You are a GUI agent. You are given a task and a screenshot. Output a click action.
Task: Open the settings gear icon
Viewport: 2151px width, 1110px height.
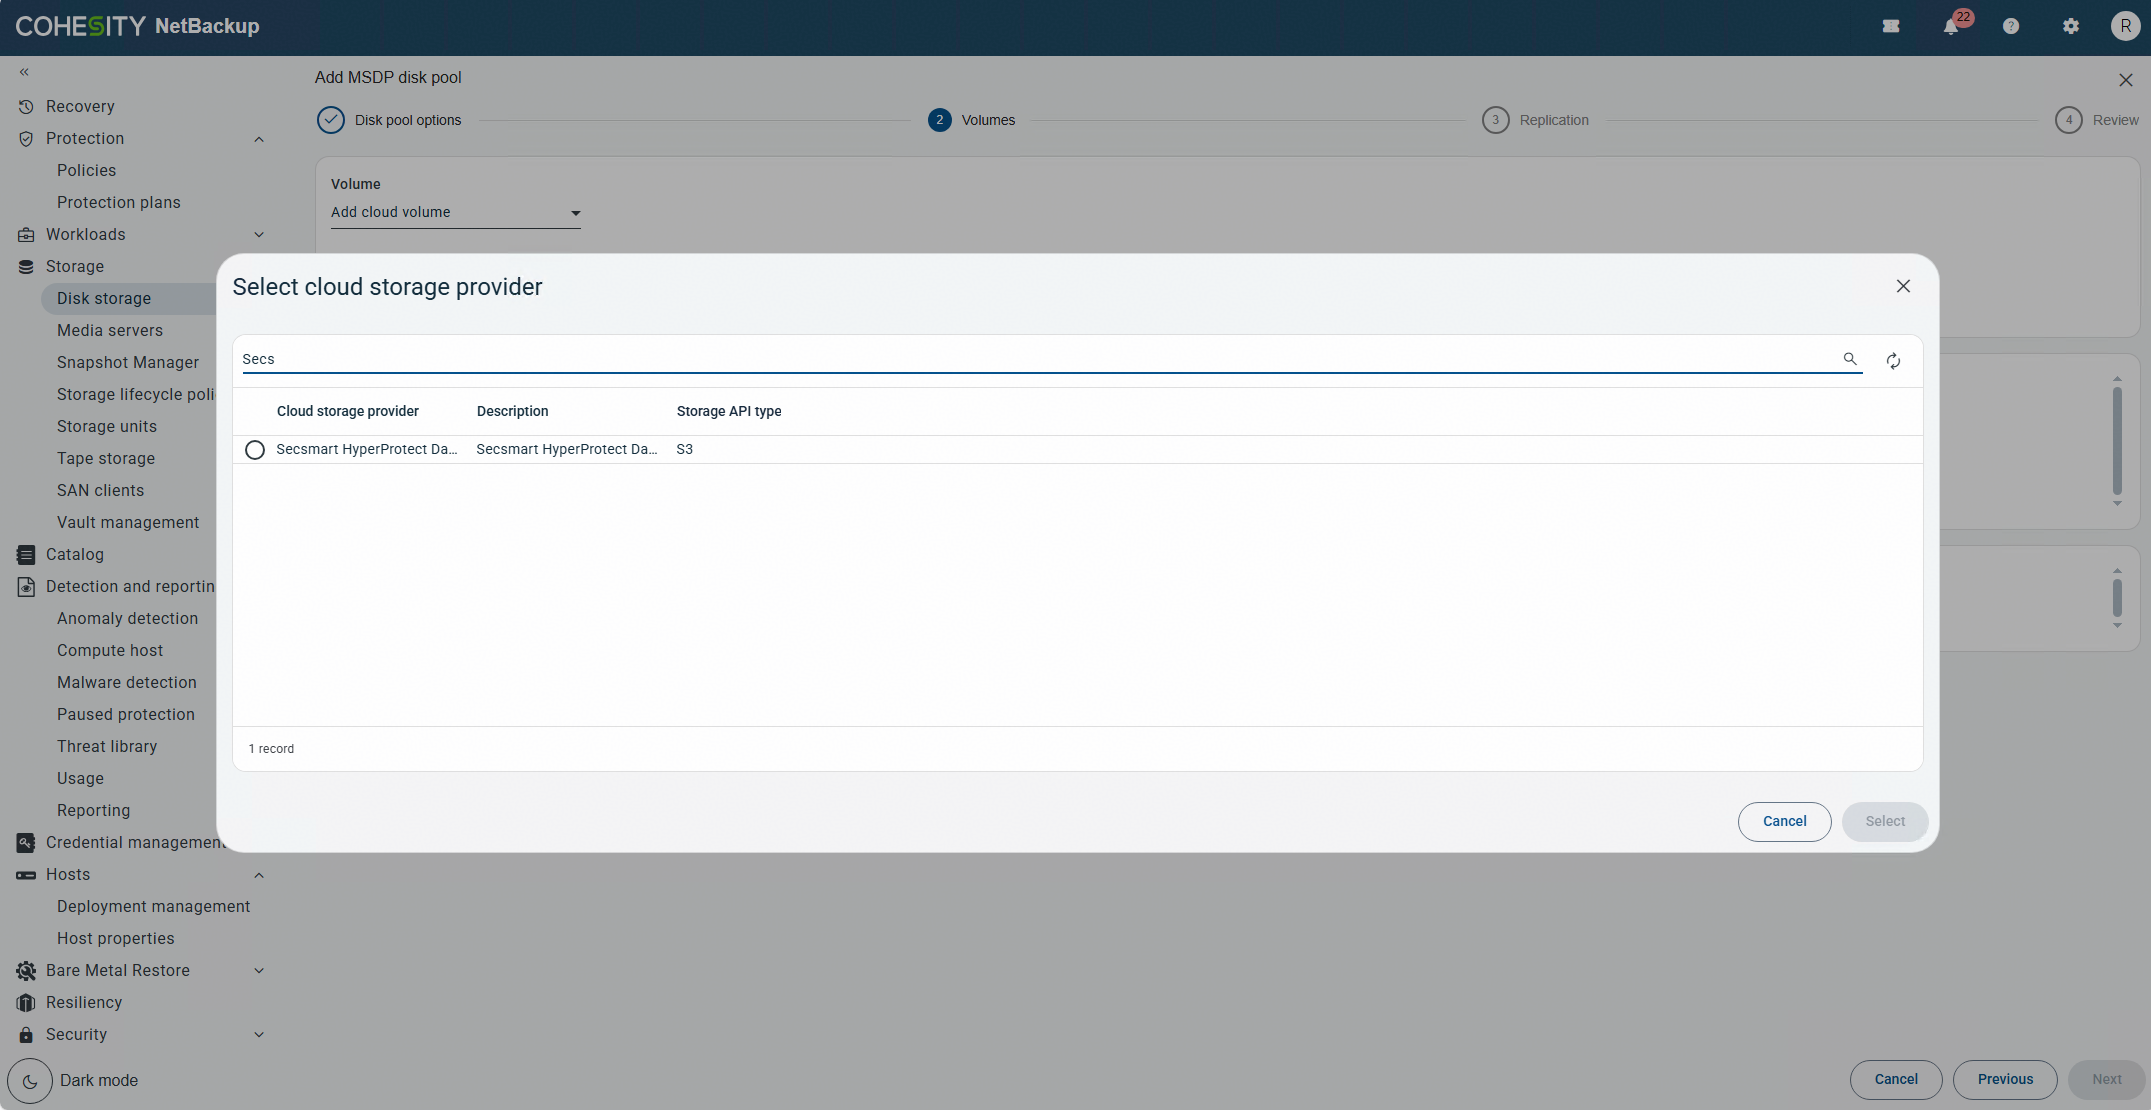tap(2071, 26)
